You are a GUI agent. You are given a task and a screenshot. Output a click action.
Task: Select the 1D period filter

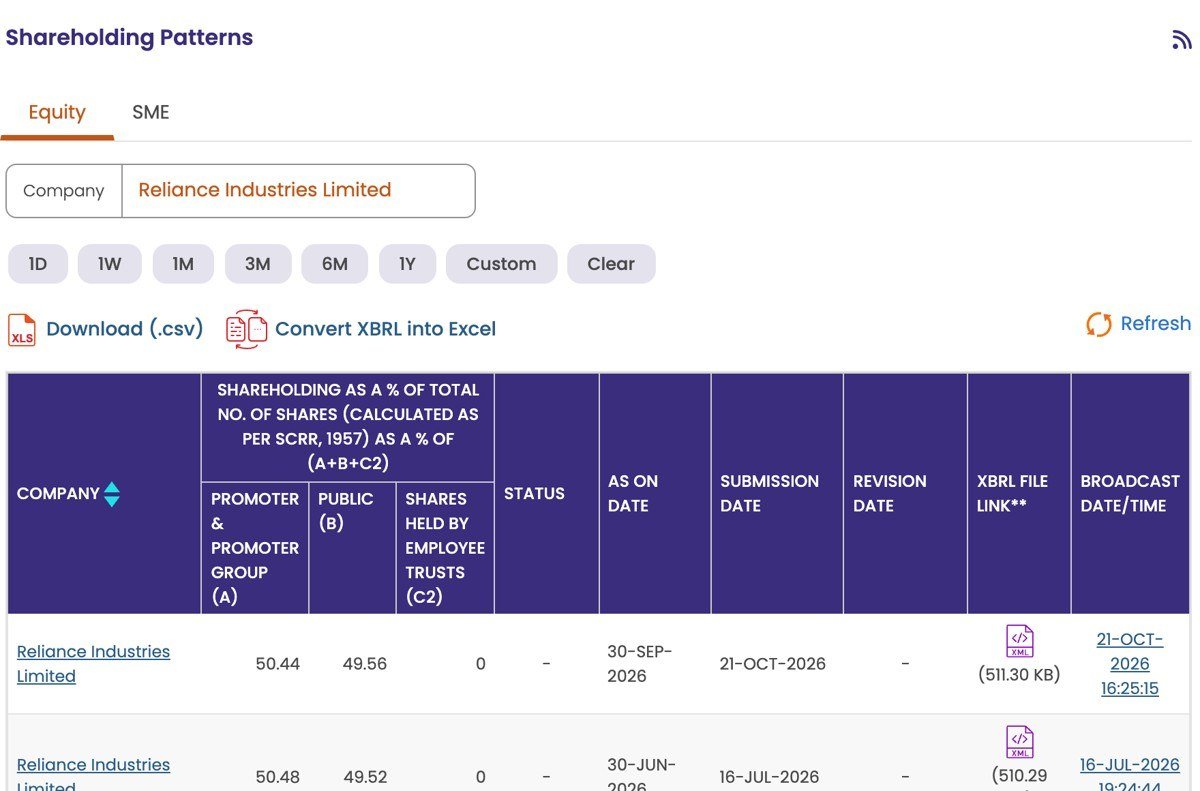point(38,264)
